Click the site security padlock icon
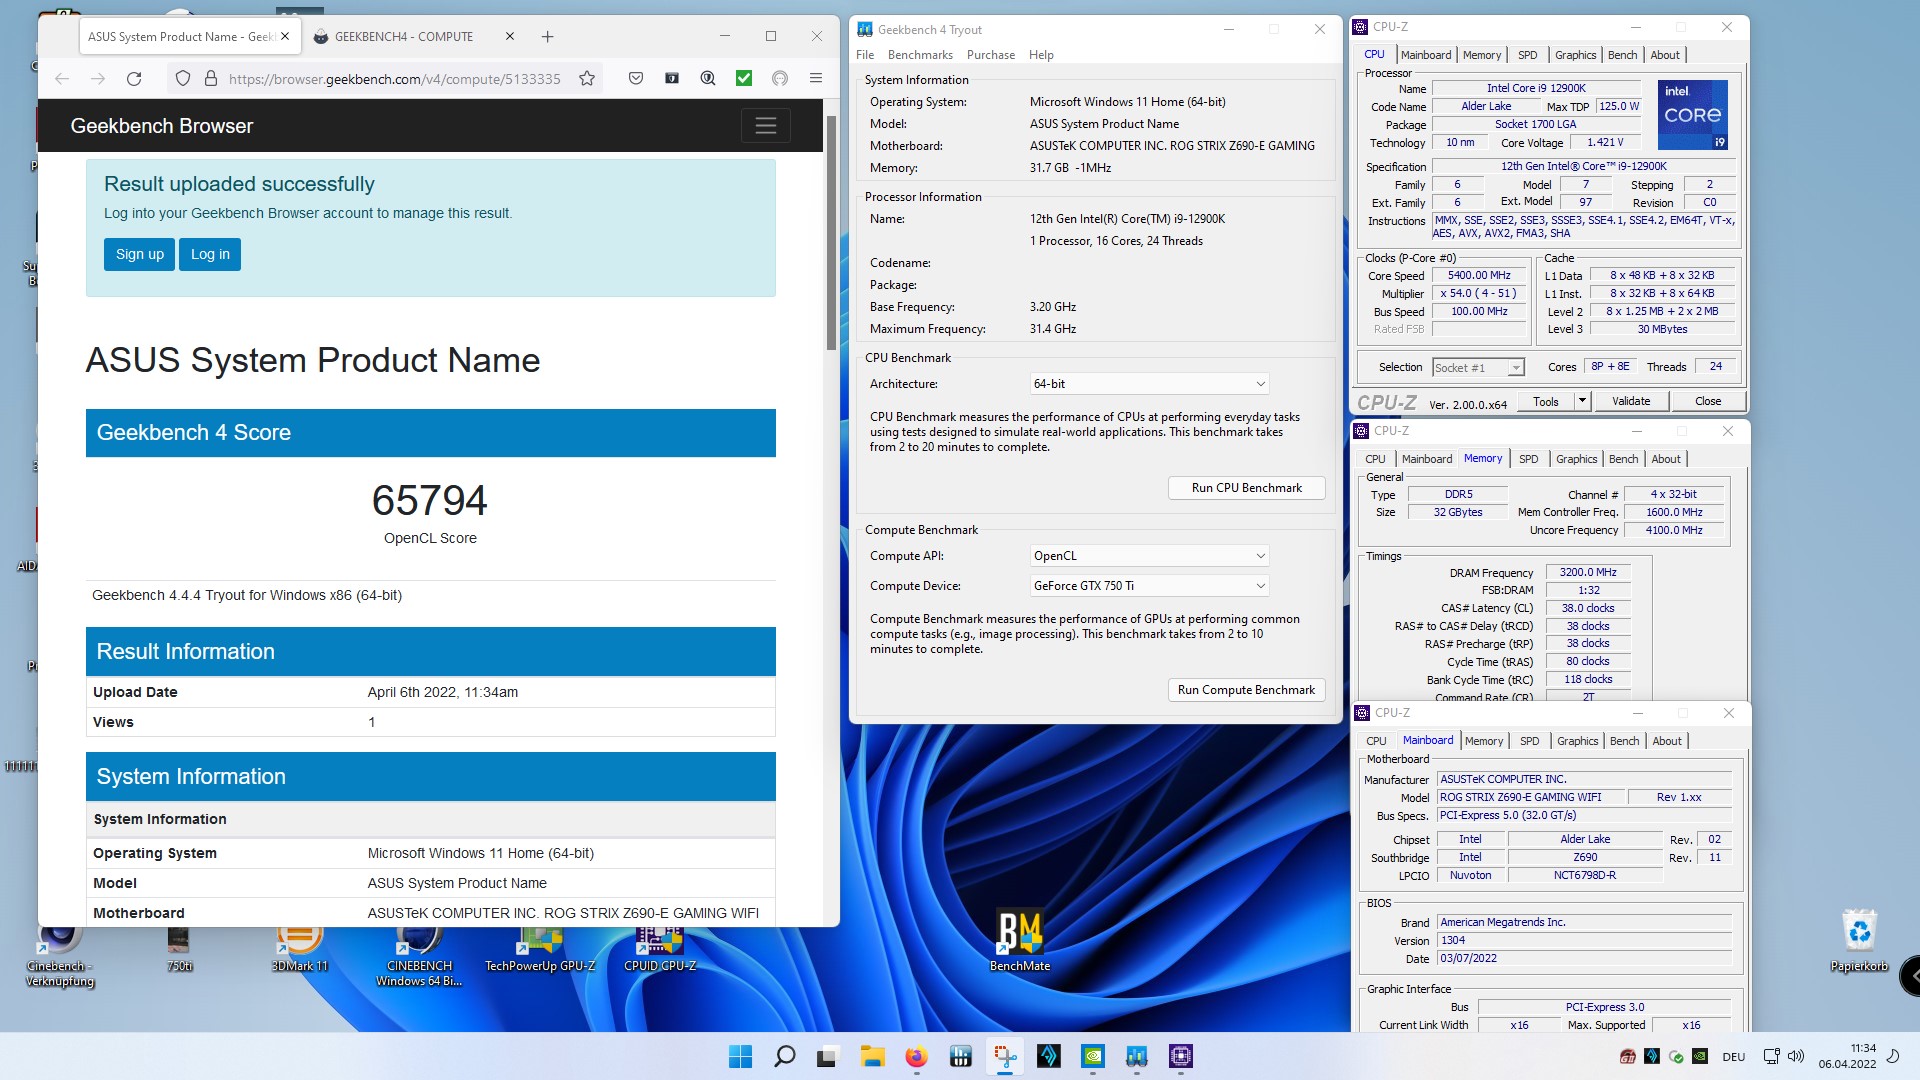Viewport: 1920px width, 1080px height. (210, 78)
